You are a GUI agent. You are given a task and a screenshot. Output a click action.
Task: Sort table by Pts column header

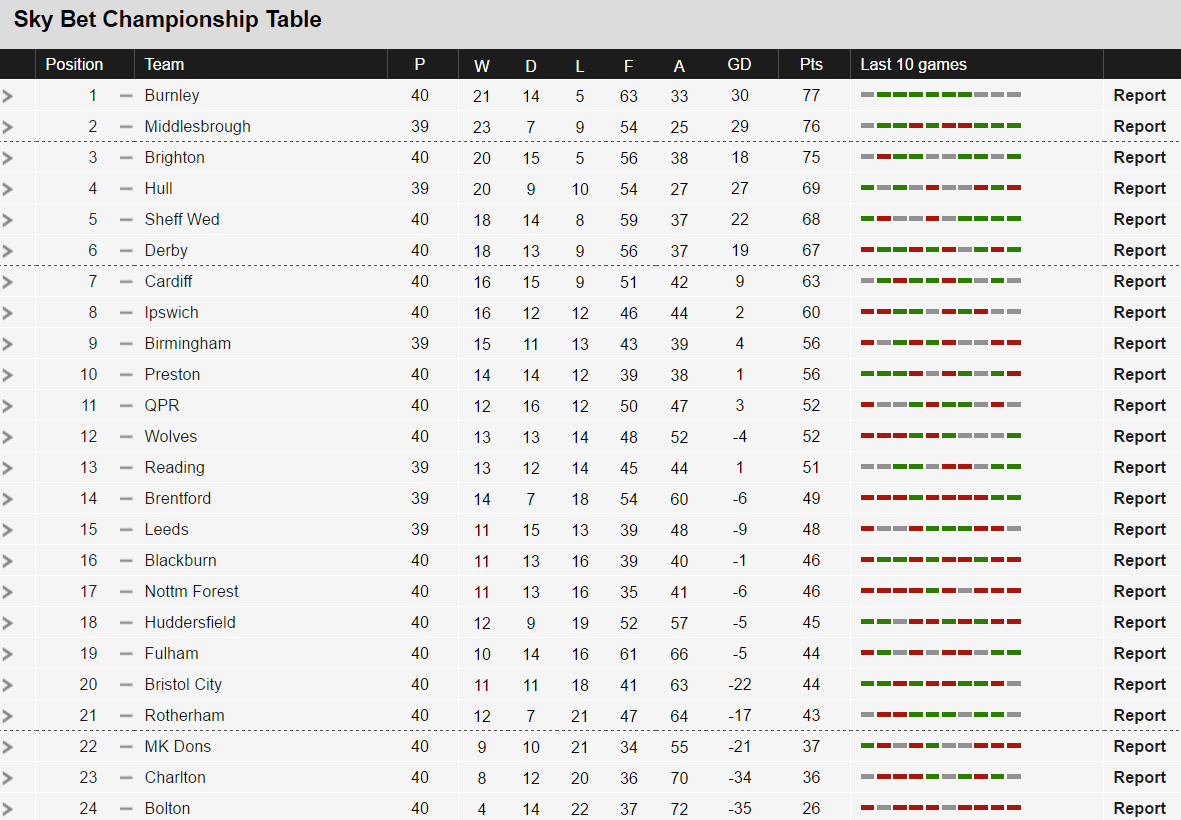click(811, 65)
